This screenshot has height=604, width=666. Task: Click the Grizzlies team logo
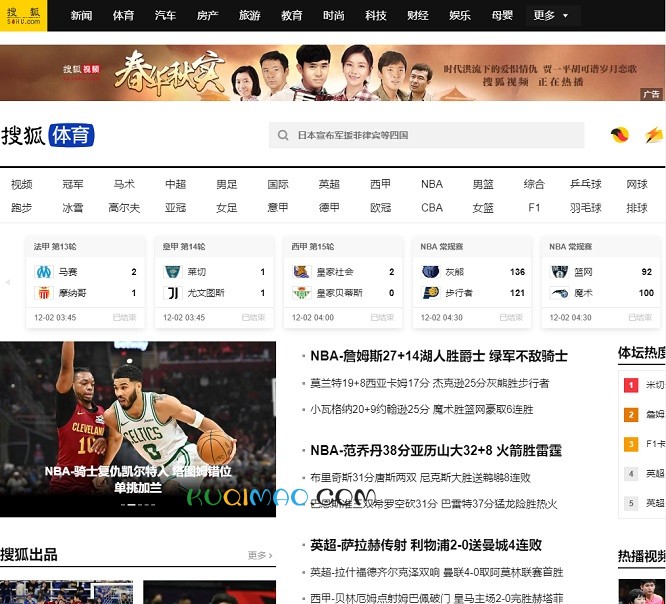tap(431, 272)
